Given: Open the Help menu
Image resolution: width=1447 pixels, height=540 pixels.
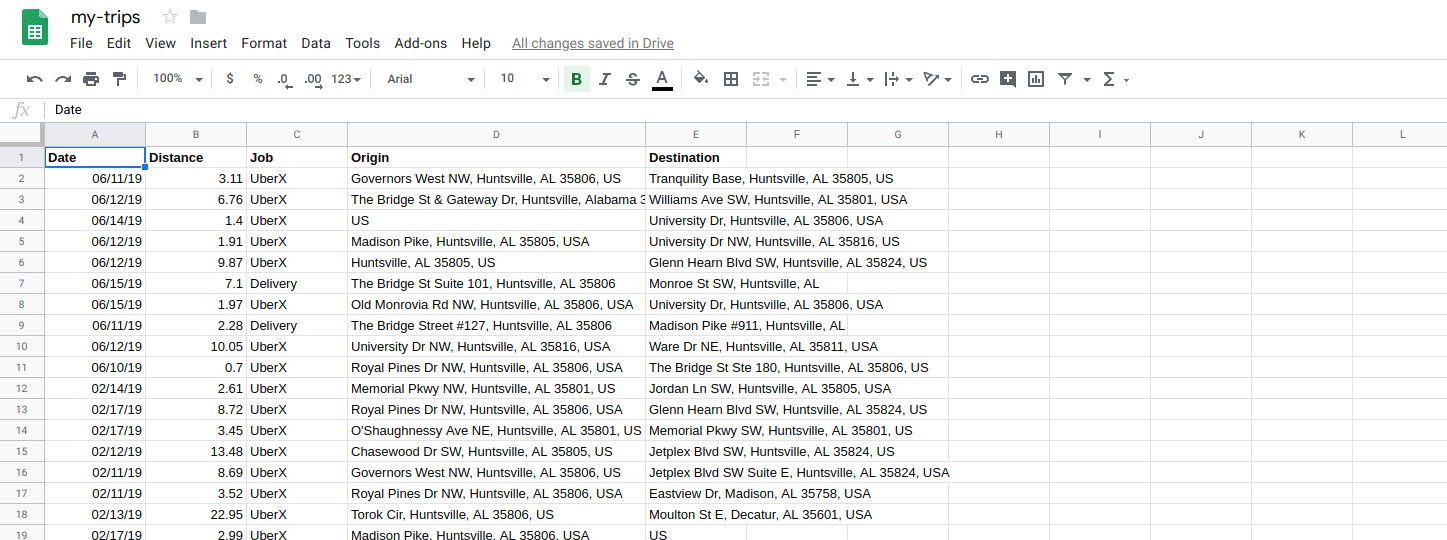Looking at the screenshot, I should [476, 43].
